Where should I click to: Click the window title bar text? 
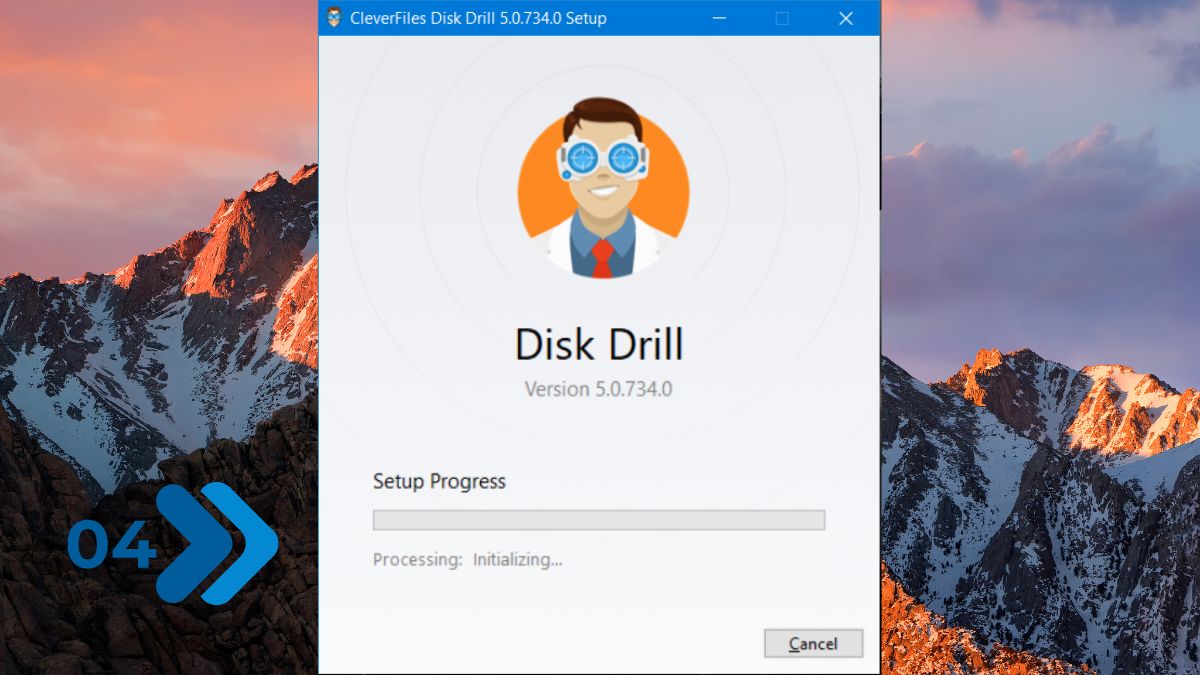478,18
